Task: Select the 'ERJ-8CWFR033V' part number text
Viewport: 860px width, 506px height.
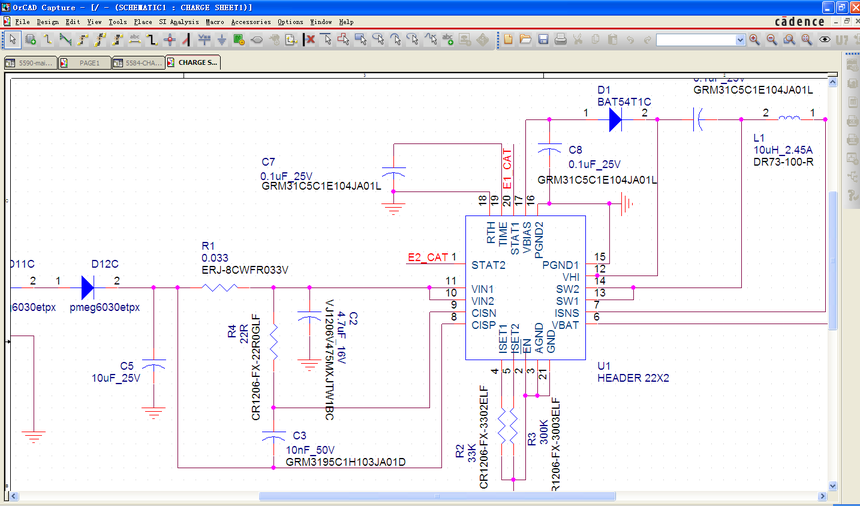Action: (x=245, y=270)
